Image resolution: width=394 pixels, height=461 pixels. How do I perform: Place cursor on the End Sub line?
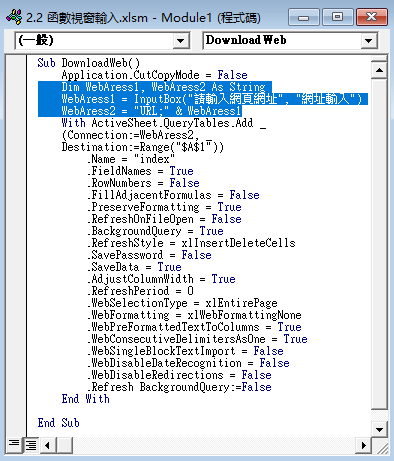(58, 423)
